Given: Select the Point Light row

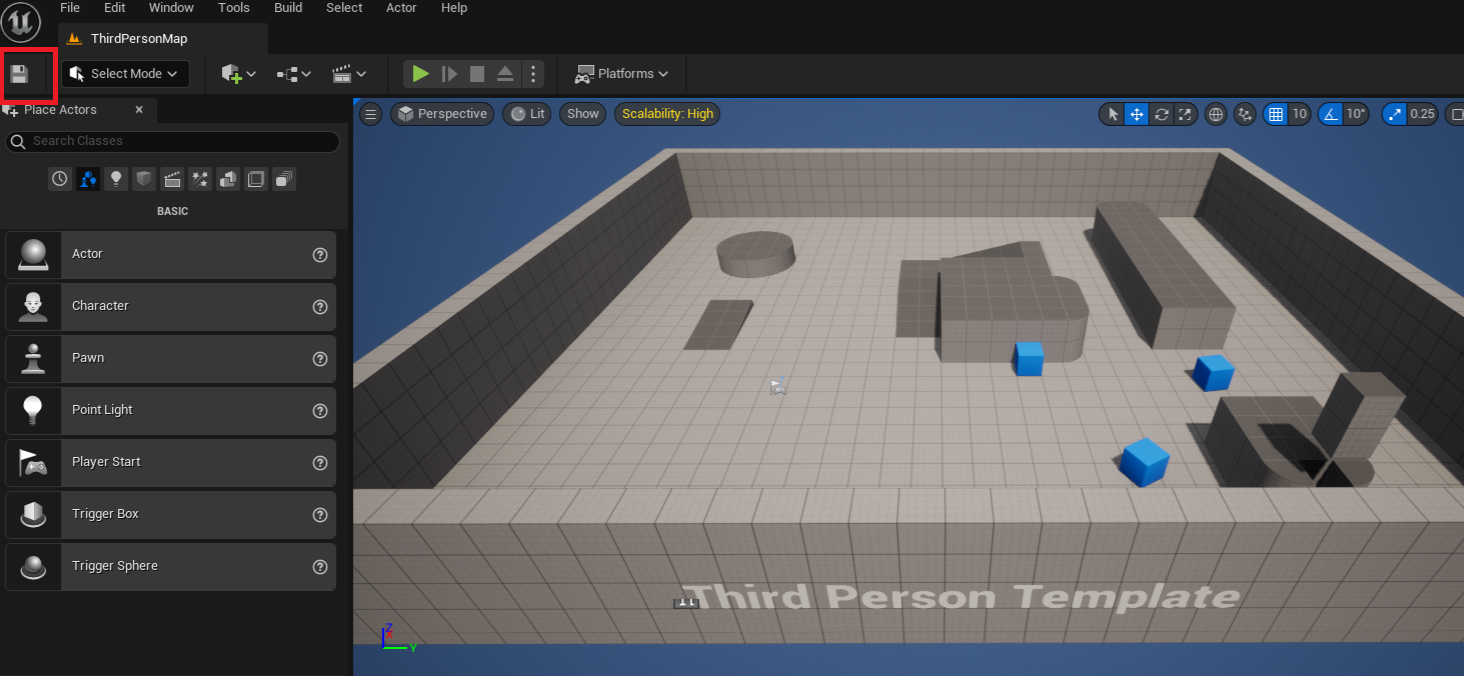Looking at the screenshot, I should [x=171, y=410].
